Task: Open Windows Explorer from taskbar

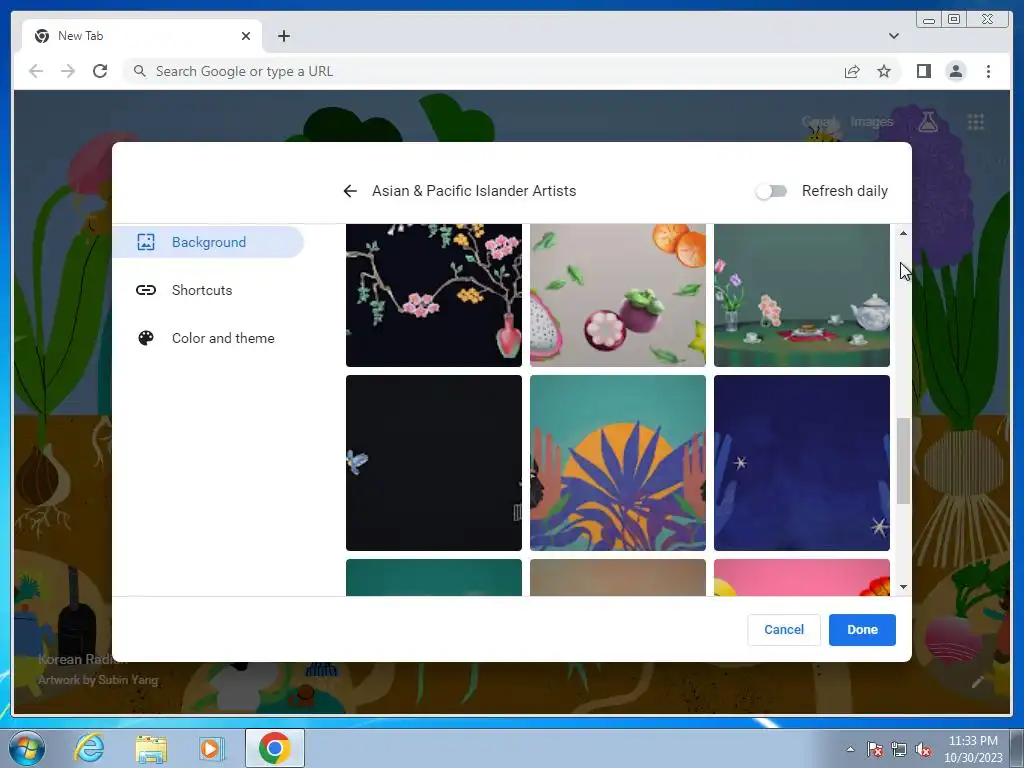Action: point(151,748)
